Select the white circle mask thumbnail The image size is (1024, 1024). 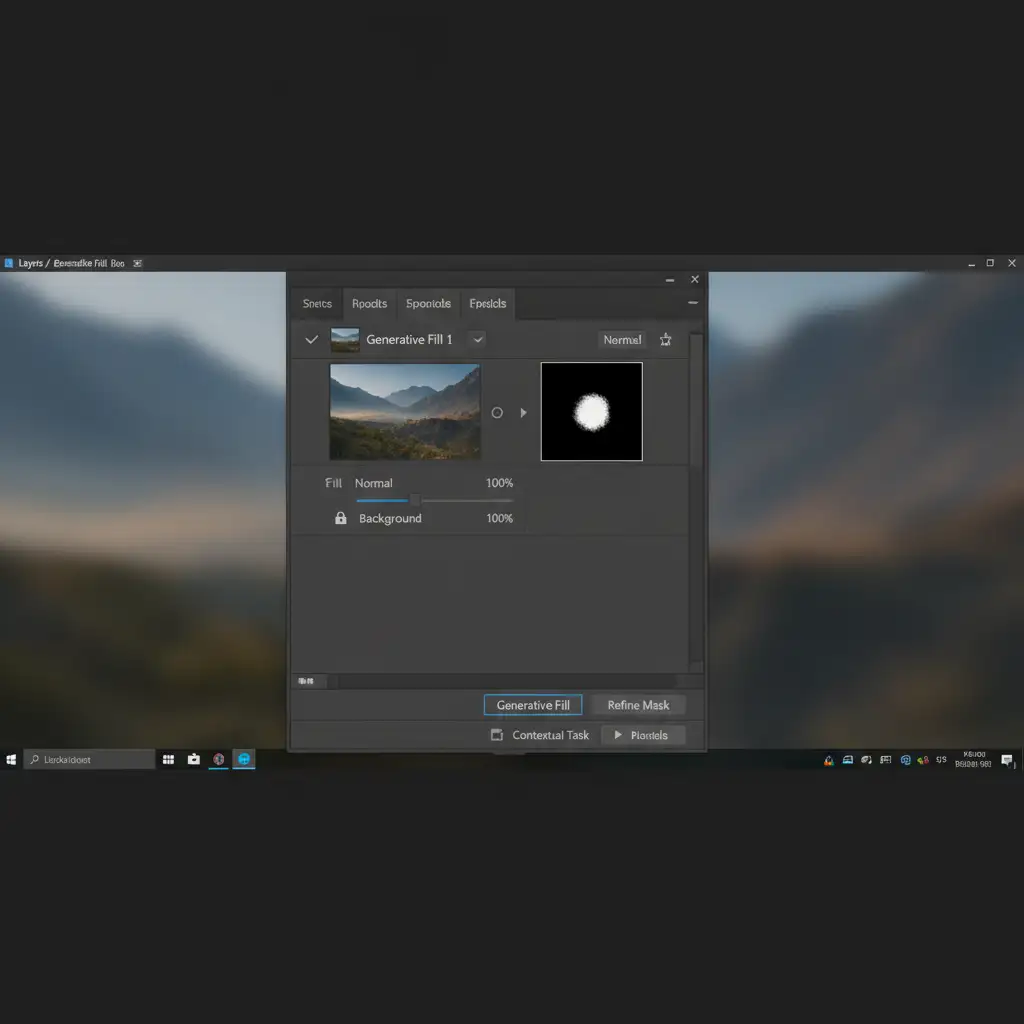(x=592, y=412)
